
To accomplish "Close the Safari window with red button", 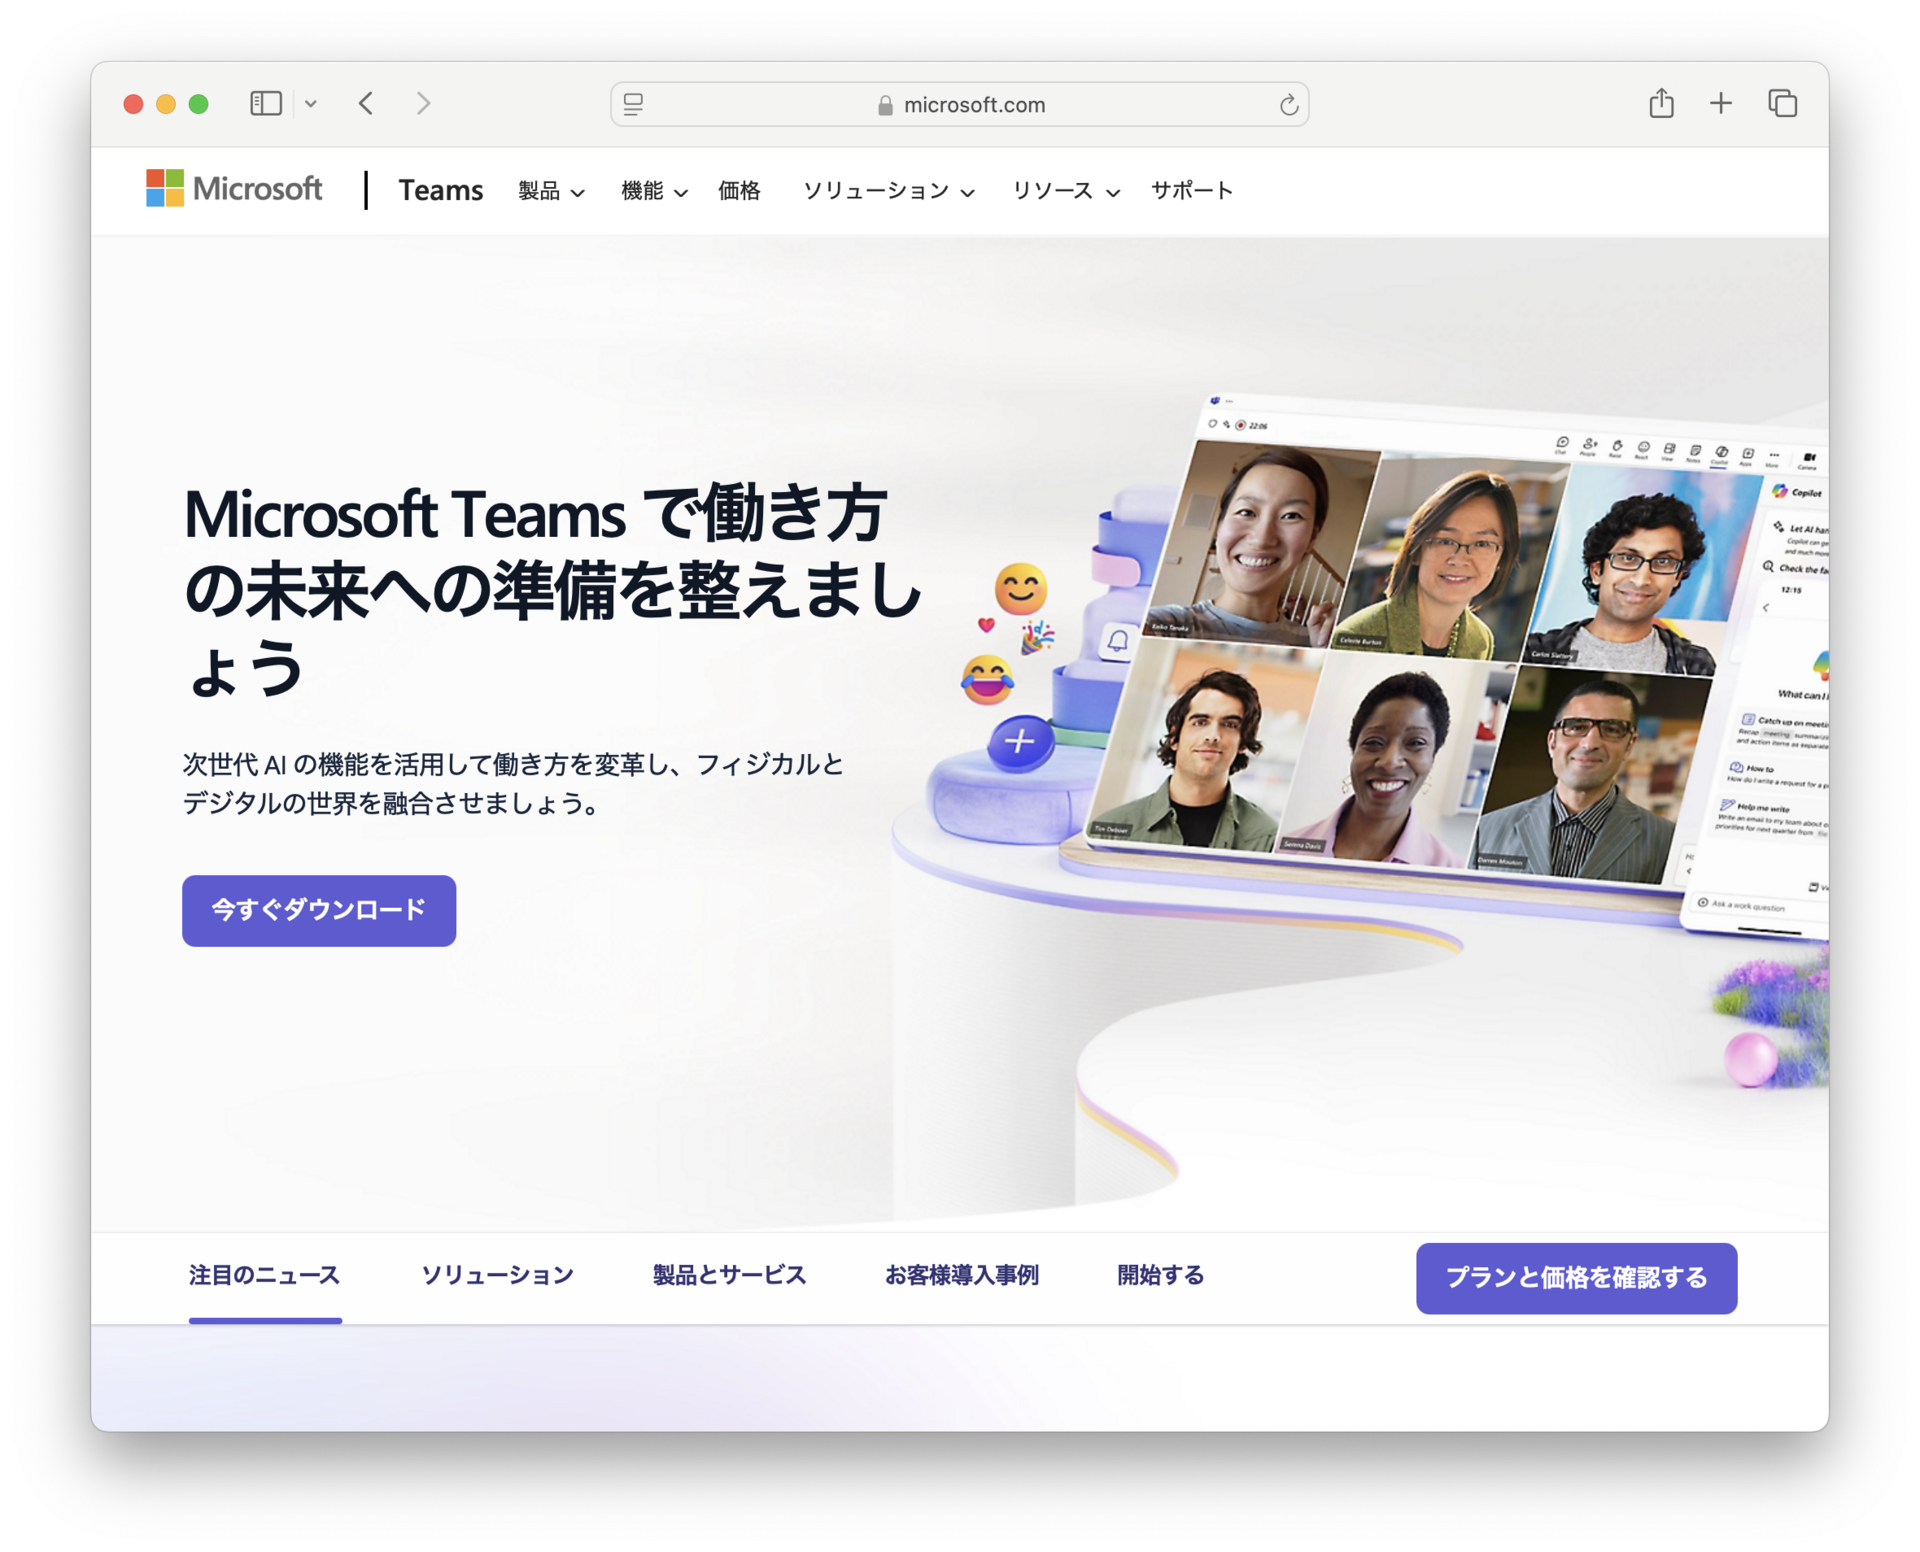I will click(133, 103).
